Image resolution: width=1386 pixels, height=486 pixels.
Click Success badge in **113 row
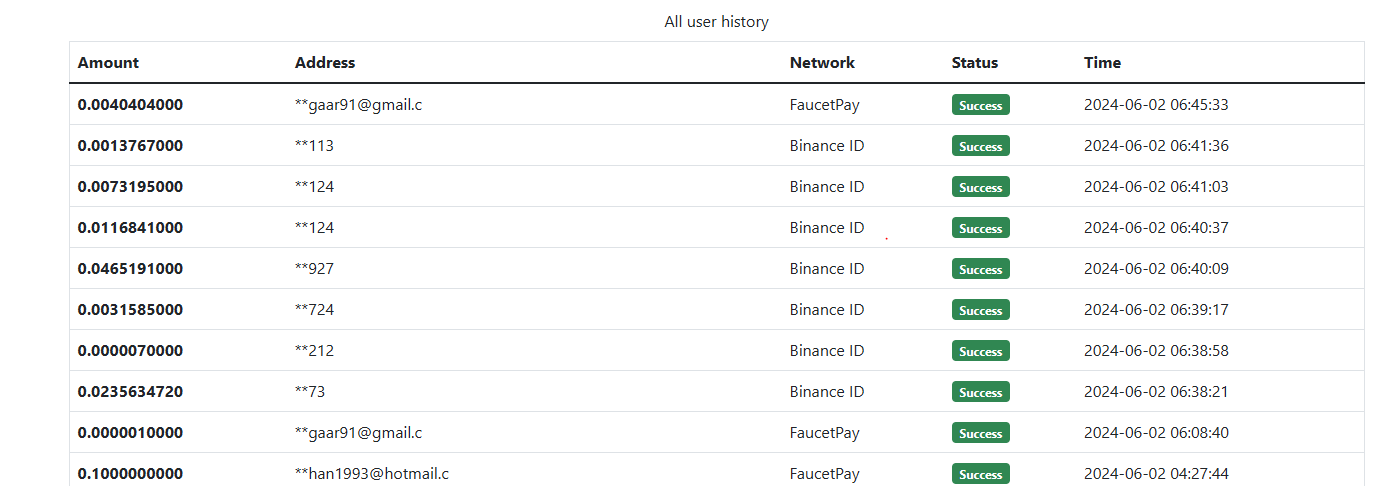tap(981, 146)
